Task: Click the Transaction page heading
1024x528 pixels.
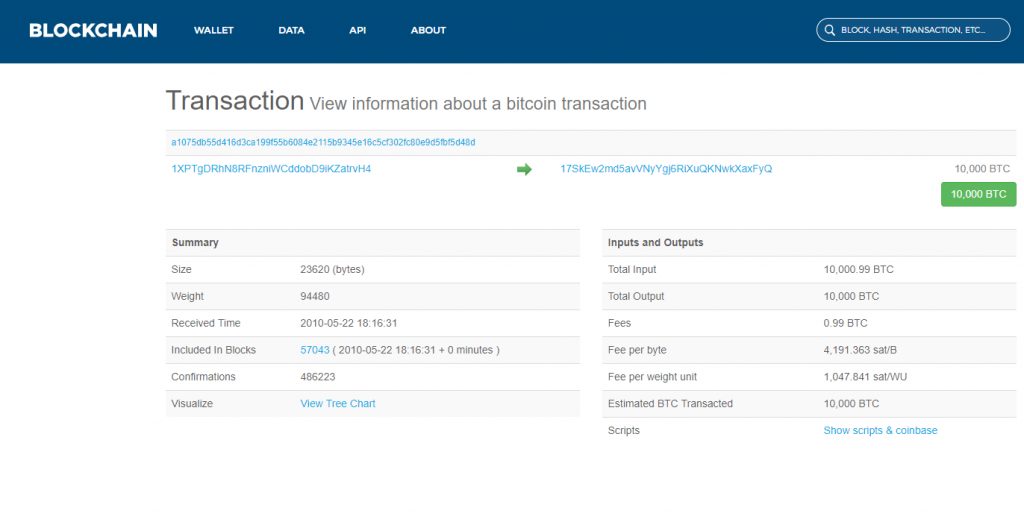Action: click(x=234, y=101)
